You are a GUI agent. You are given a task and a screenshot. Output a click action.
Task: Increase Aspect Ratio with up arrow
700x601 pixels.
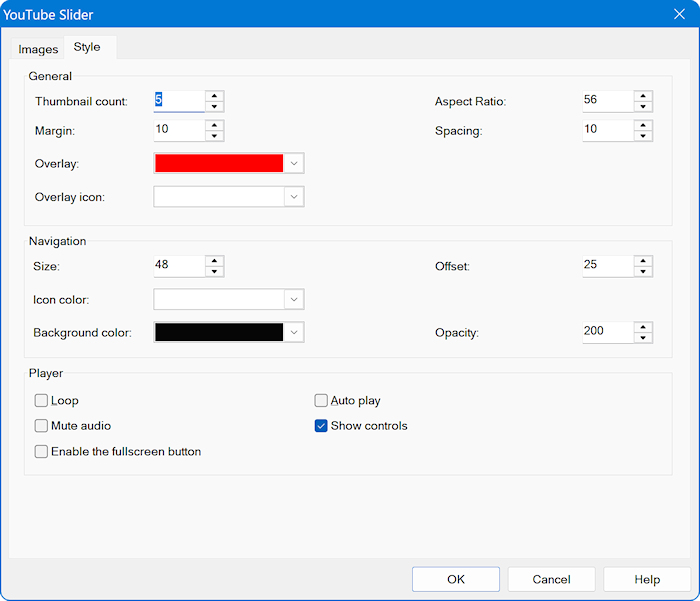(x=643, y=96)
